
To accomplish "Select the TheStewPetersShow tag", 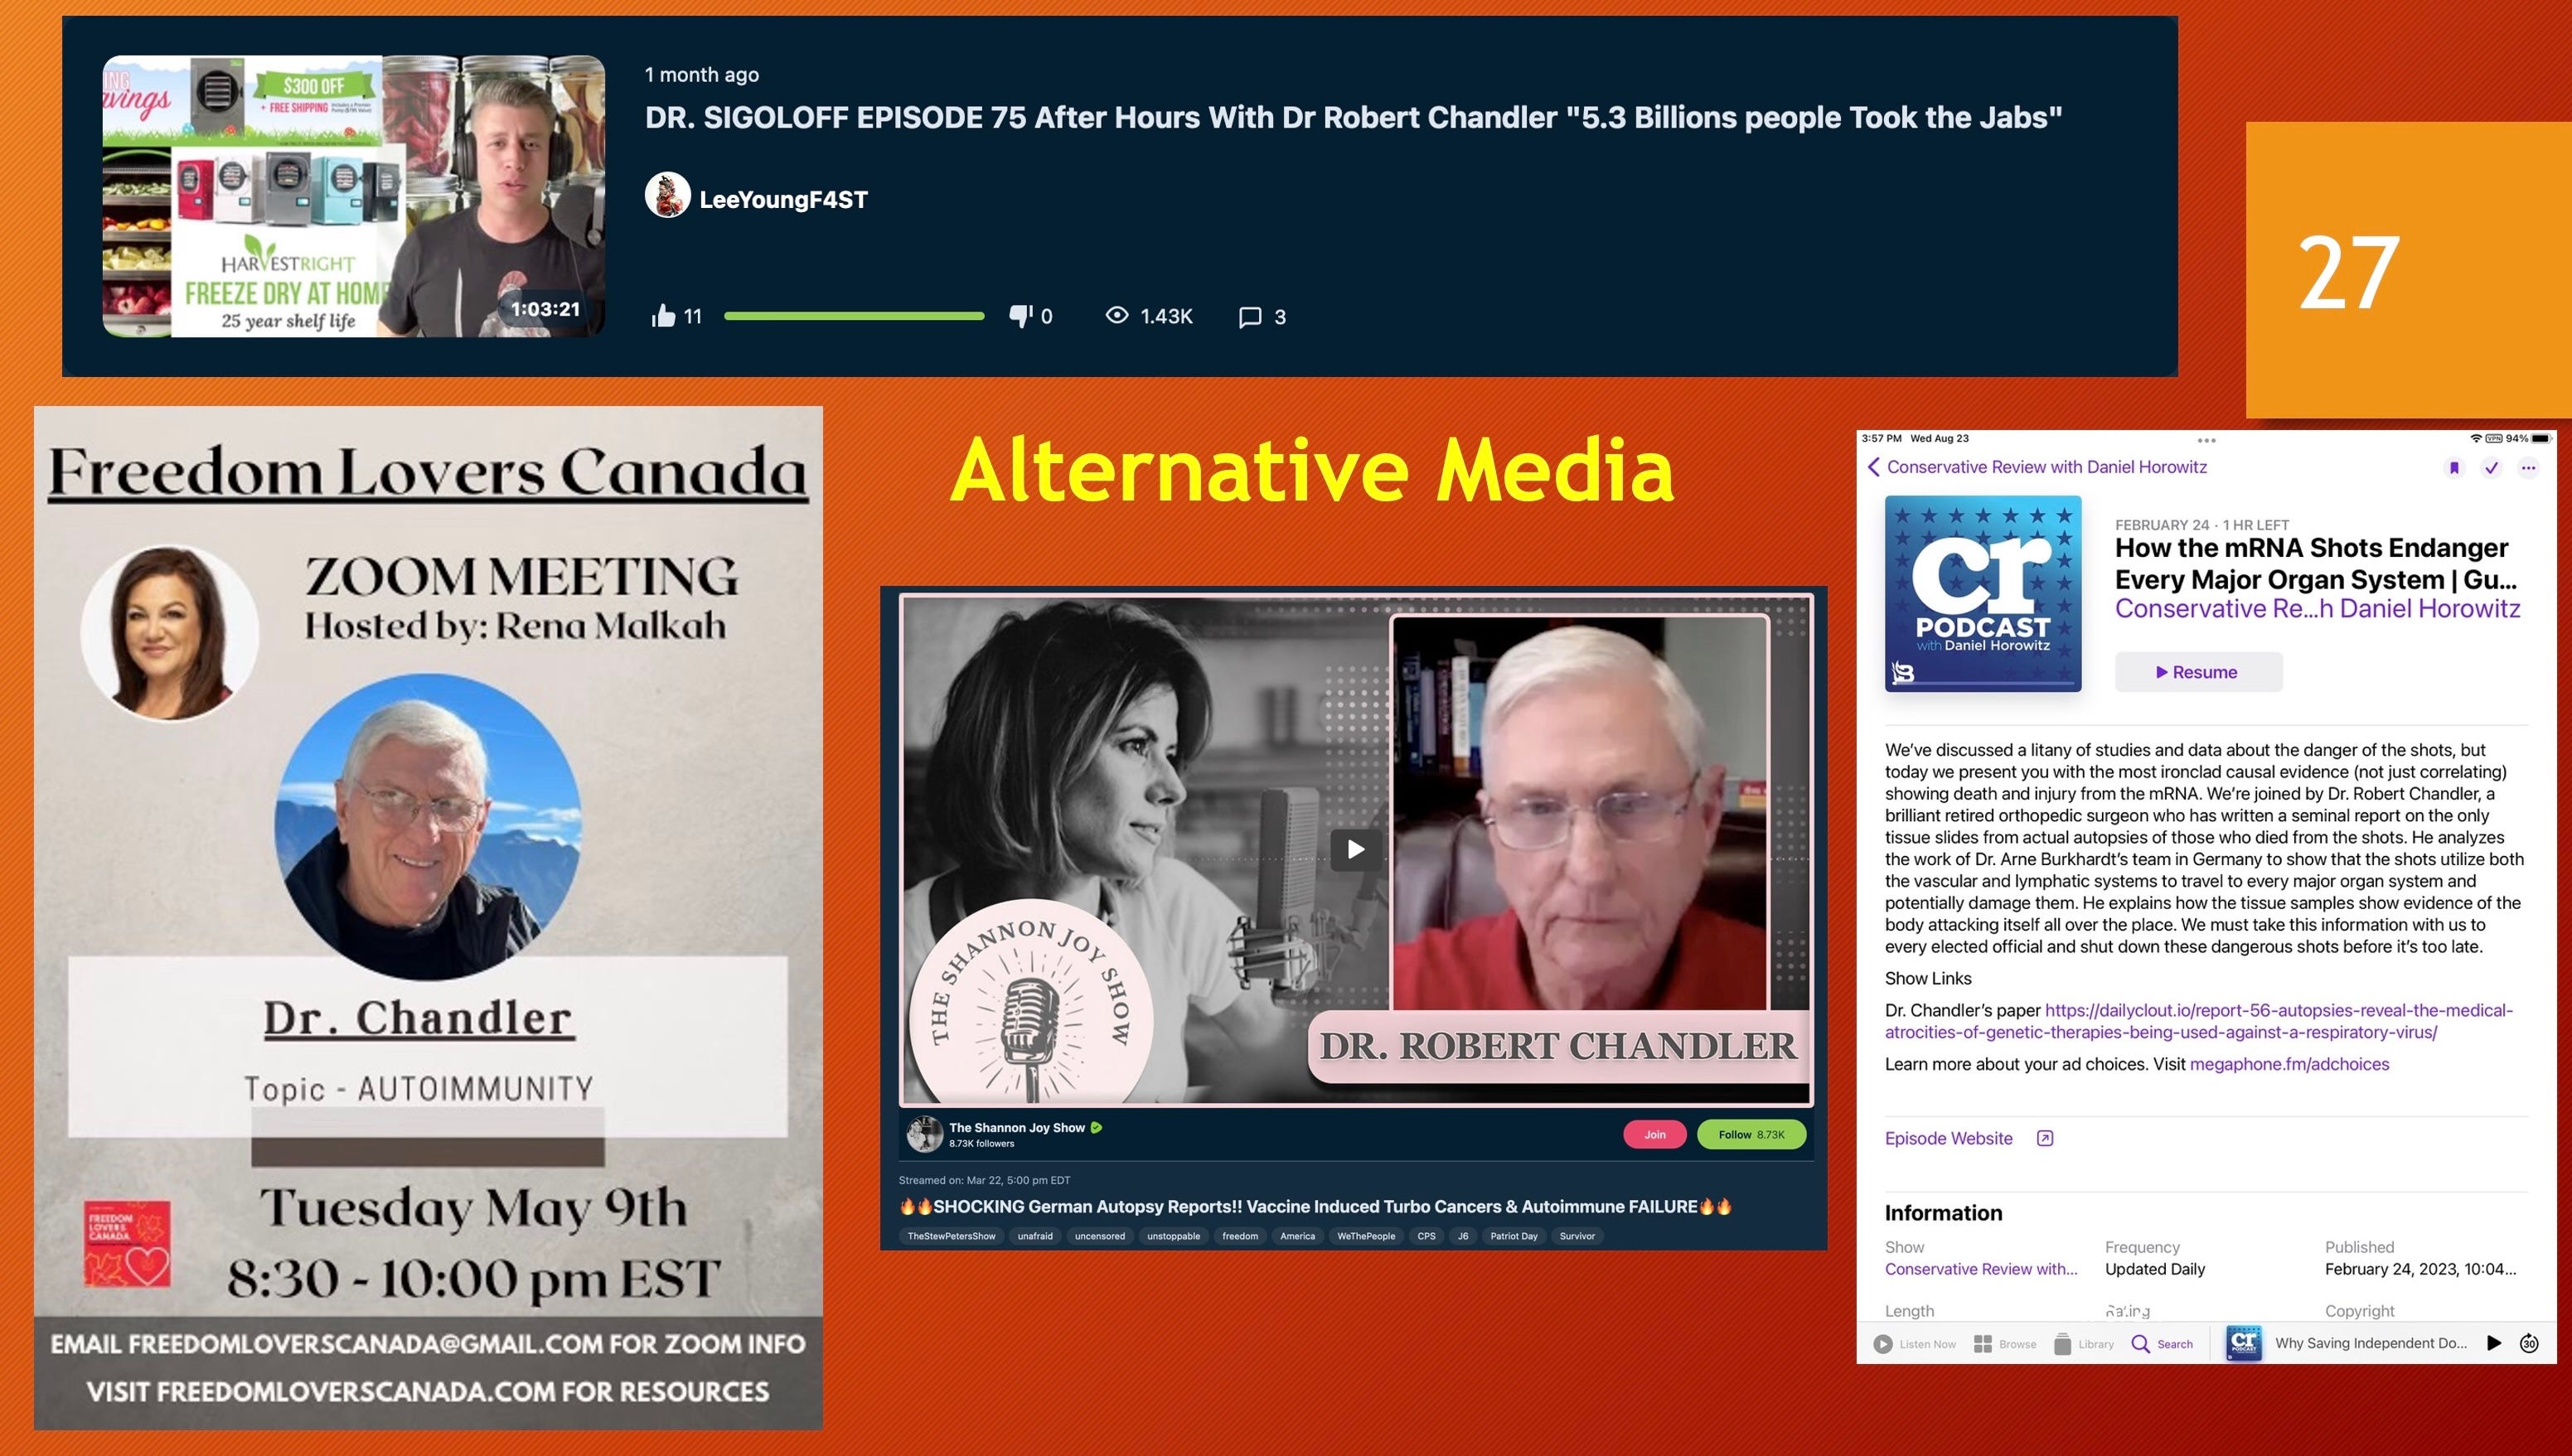I will click(951, 1236).
